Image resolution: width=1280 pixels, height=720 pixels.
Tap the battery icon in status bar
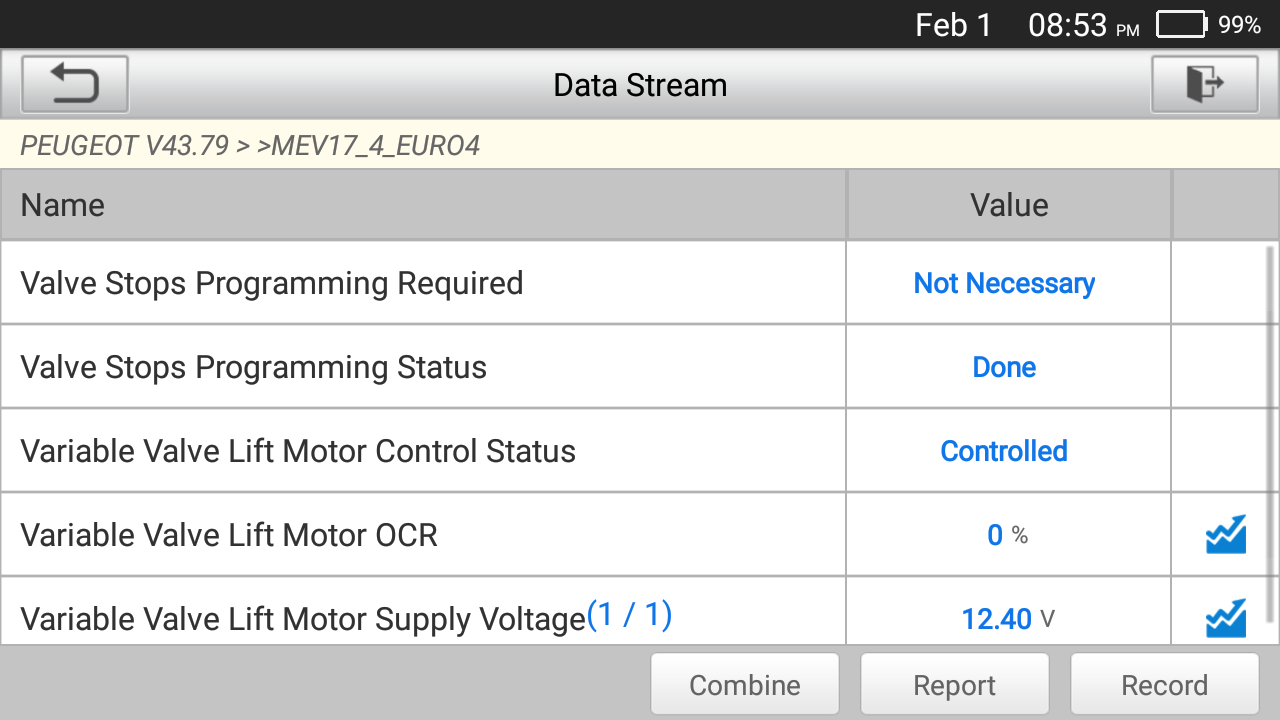(1182, 25)
